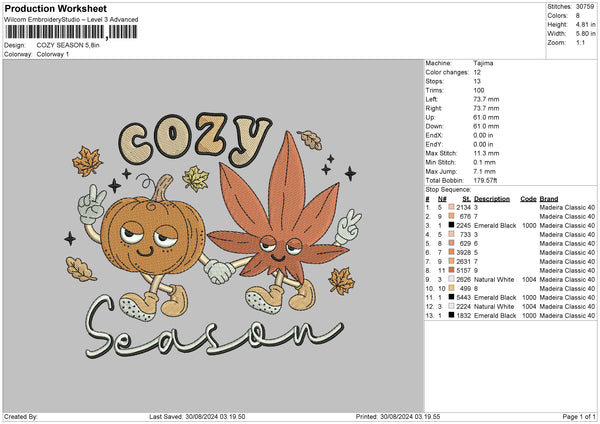
Task: Click the leaf character's peace sign hand
Action: (x=349, y=227)
